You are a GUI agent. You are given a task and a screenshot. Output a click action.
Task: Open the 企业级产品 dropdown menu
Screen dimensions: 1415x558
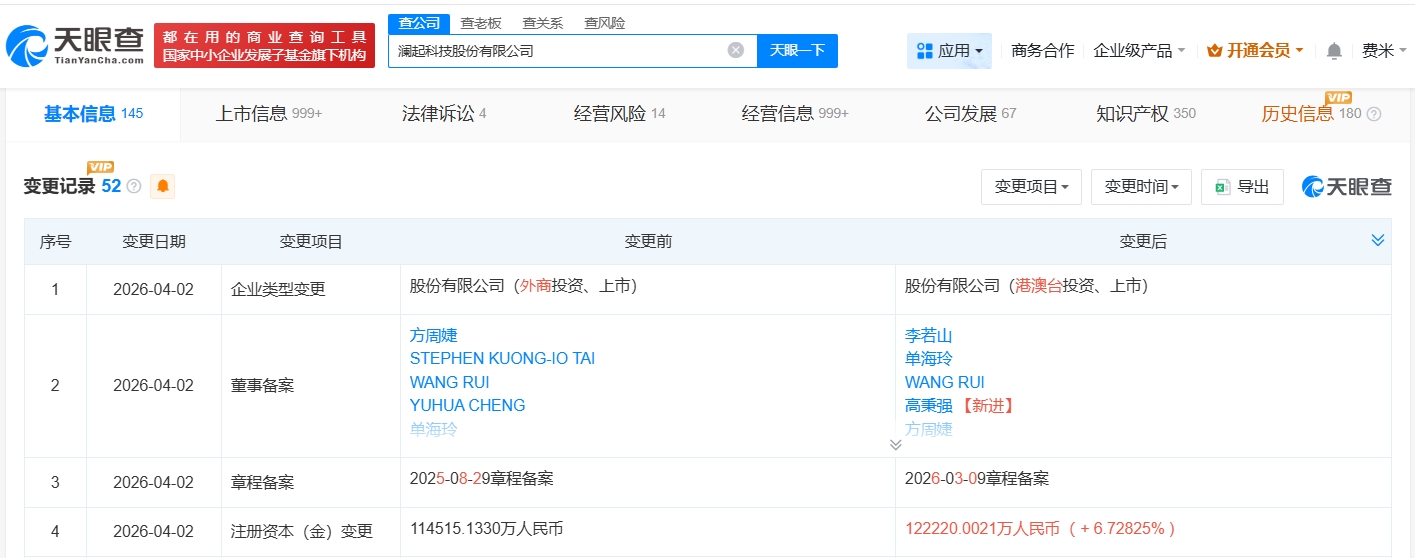click(x=1139, y=51)
